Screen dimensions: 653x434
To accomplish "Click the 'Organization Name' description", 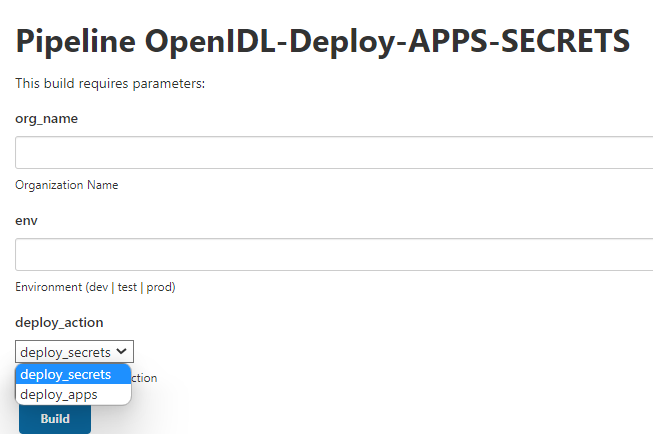I will (67, 185).
